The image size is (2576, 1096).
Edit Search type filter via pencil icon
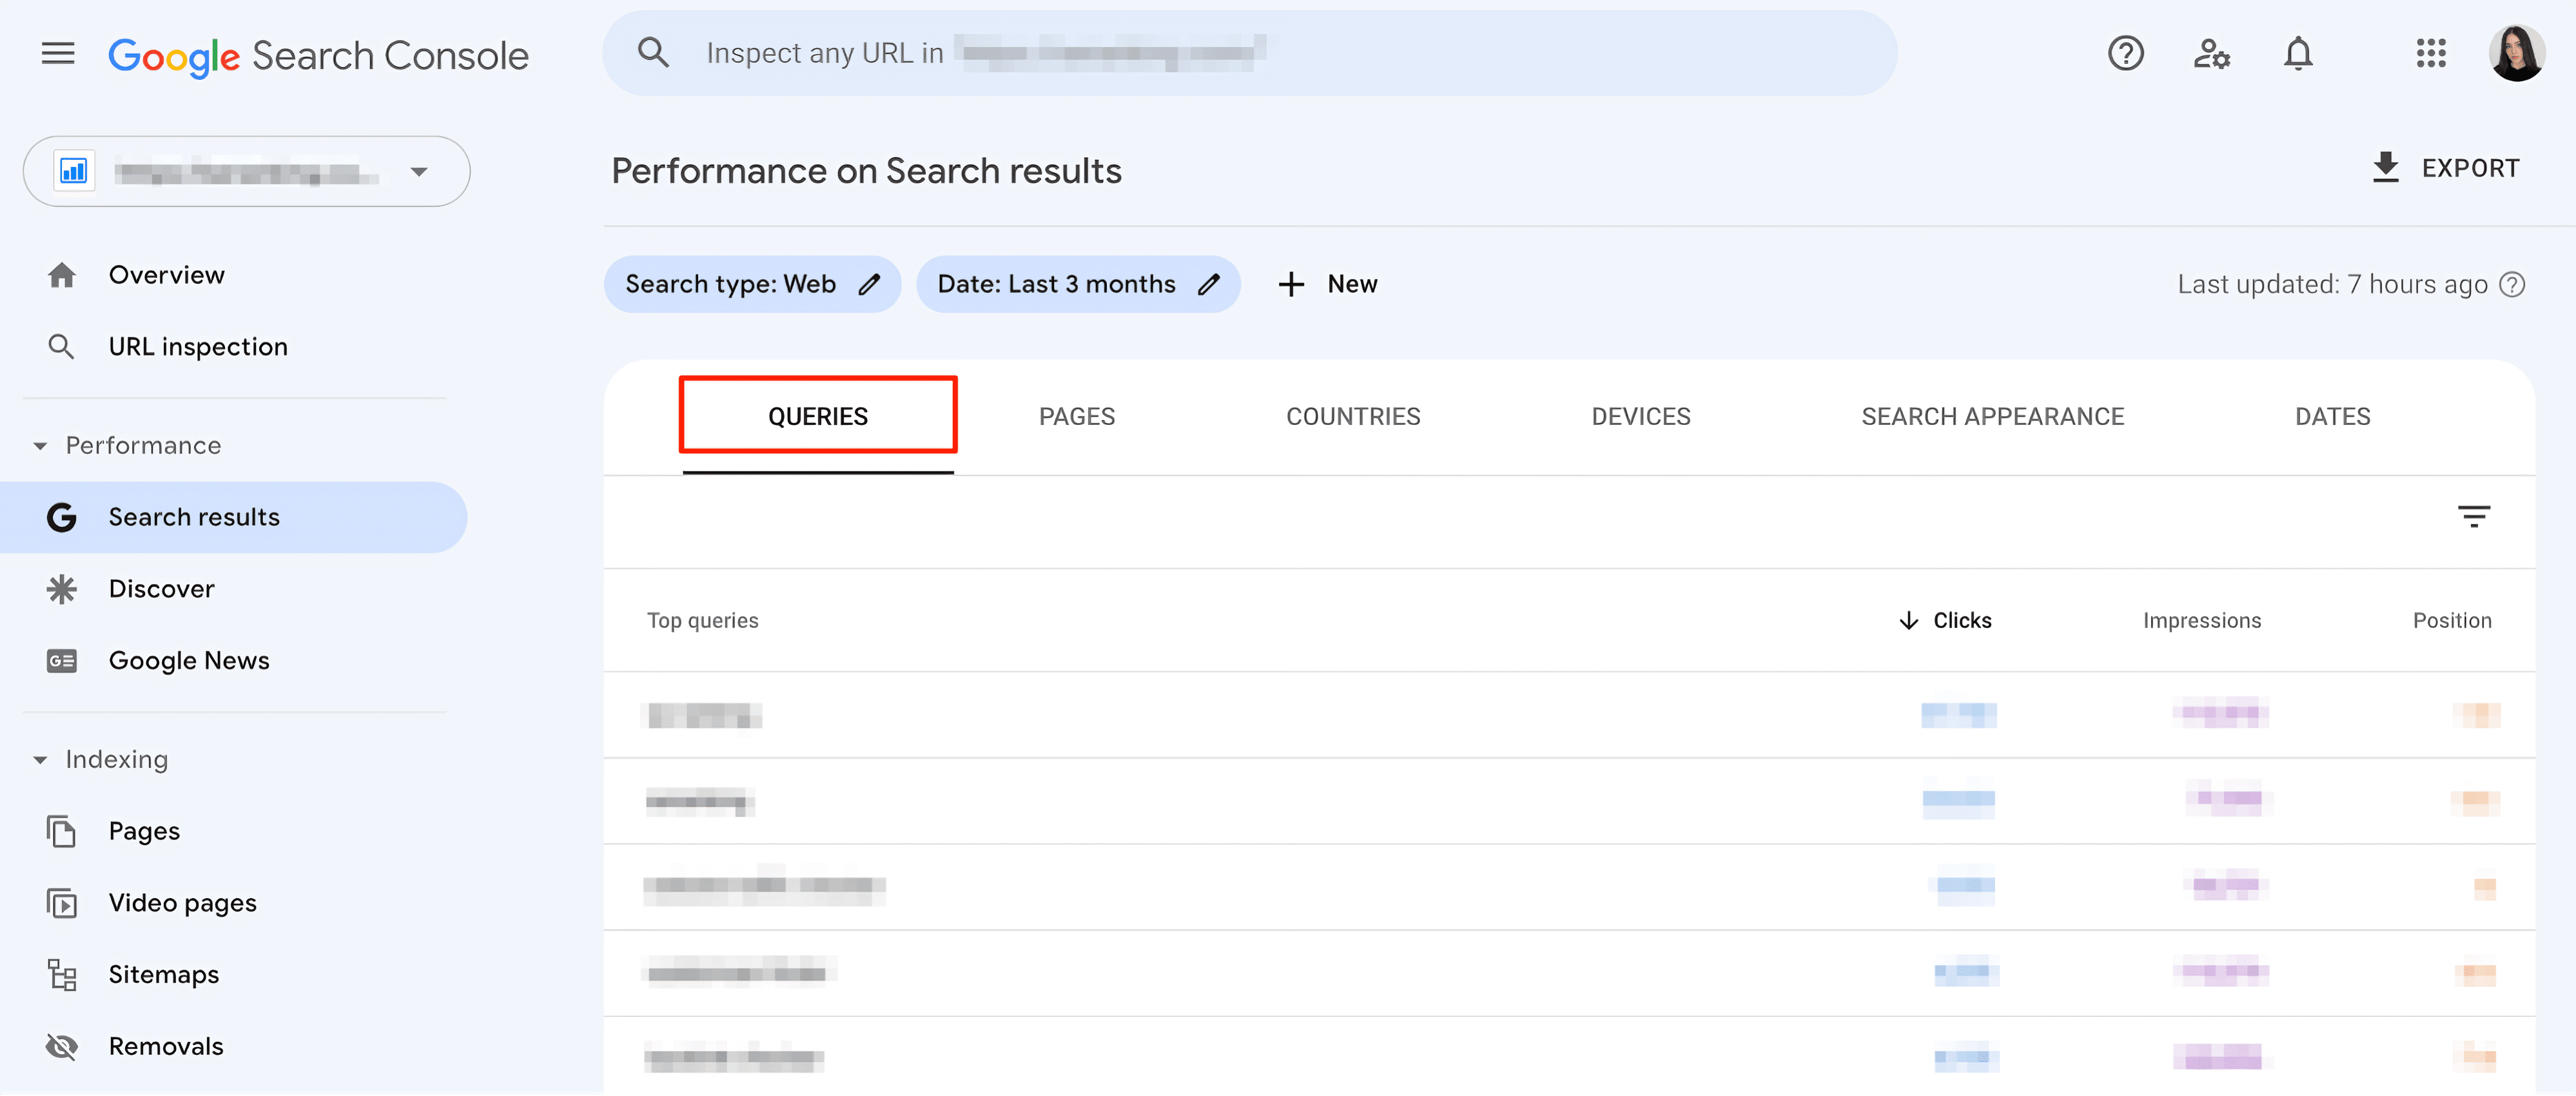tap(869, 285)
